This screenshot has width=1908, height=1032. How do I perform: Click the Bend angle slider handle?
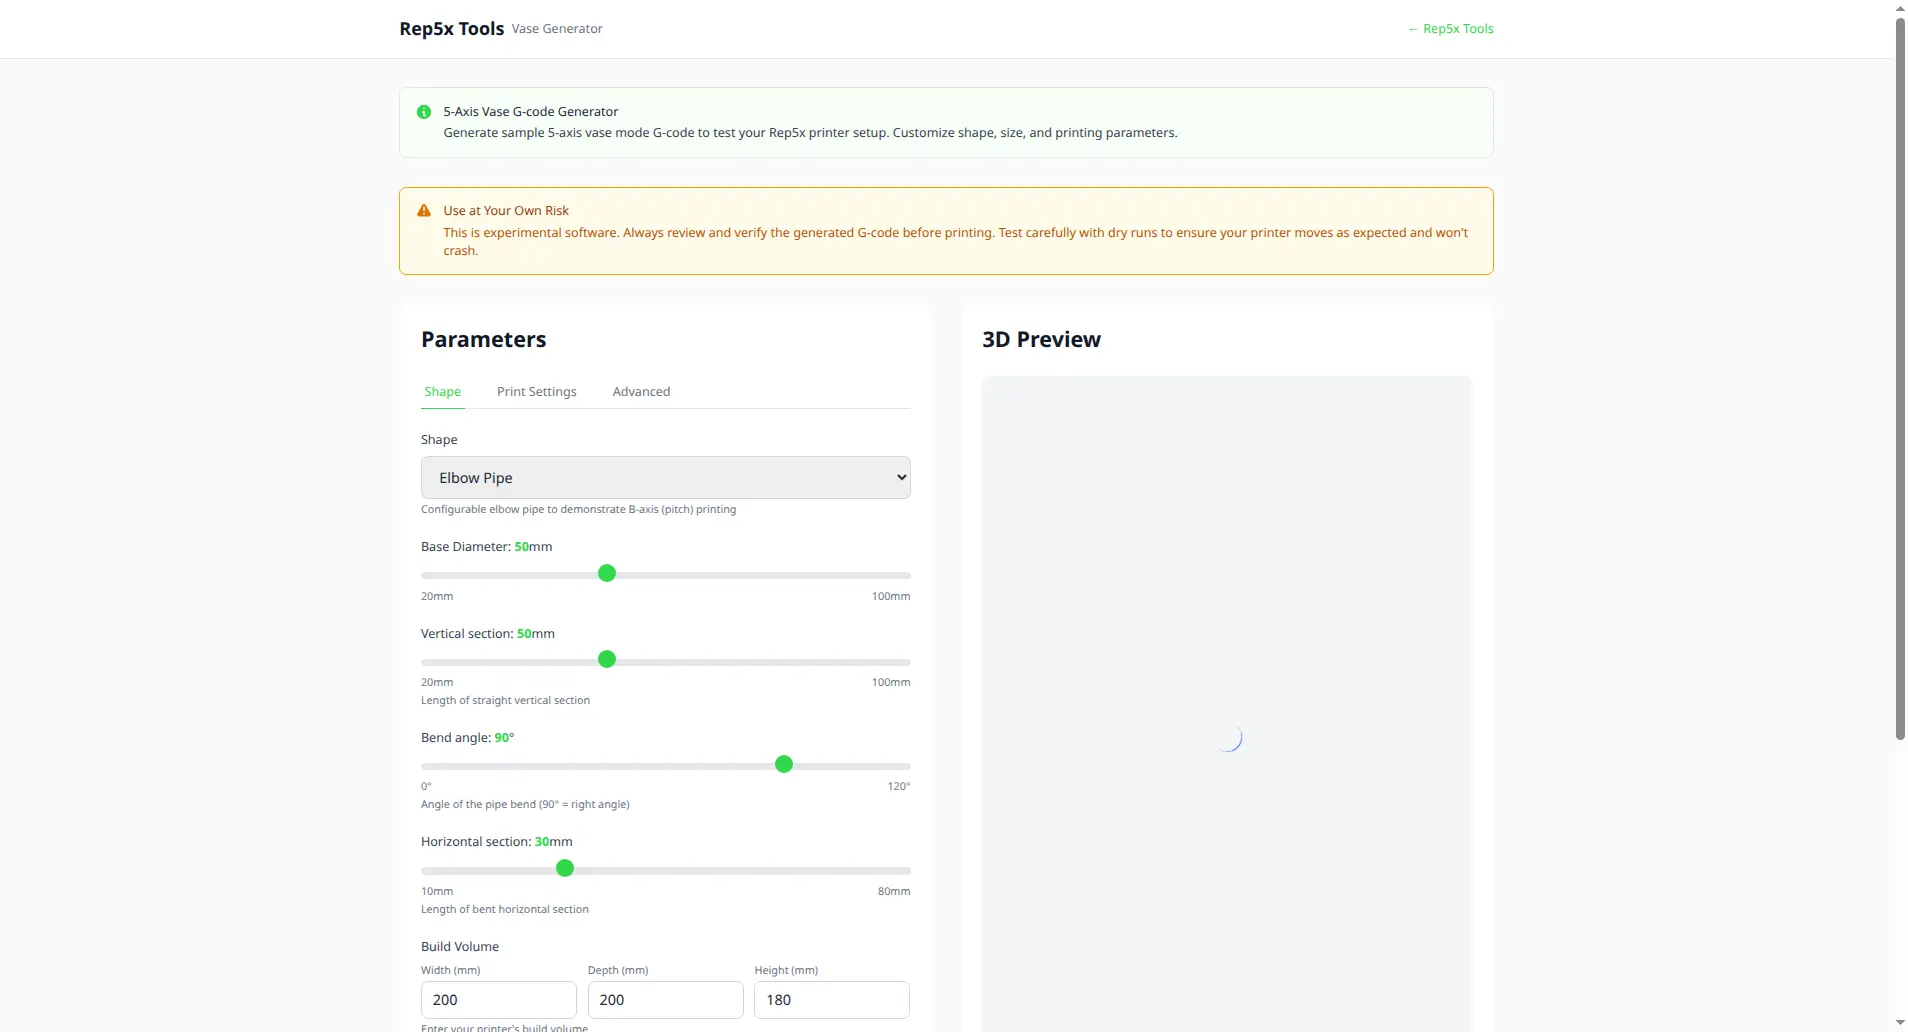[x=784, y=765]
